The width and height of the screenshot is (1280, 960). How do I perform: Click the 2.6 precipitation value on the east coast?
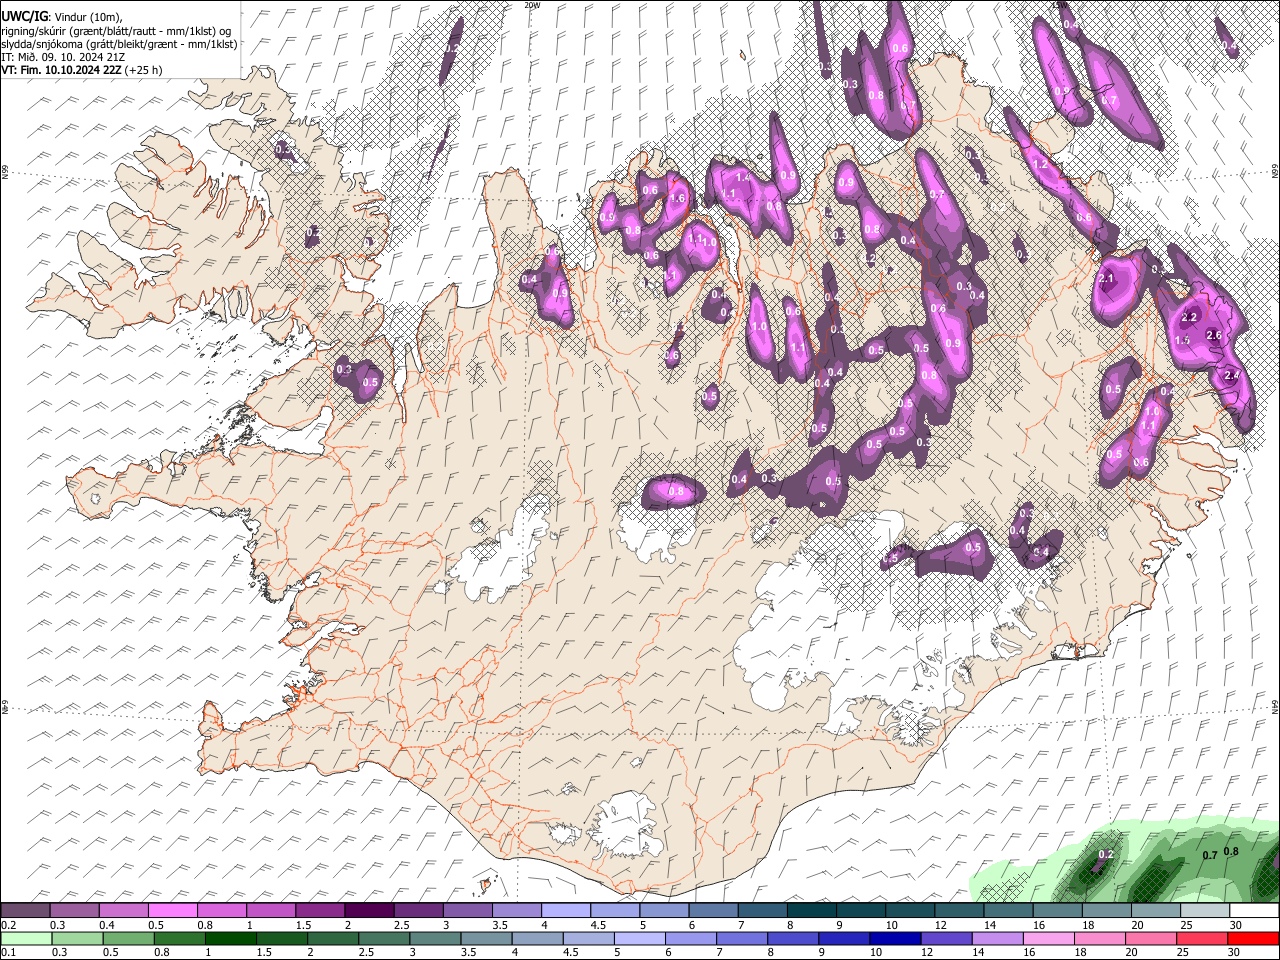(x=1215, y=335)
